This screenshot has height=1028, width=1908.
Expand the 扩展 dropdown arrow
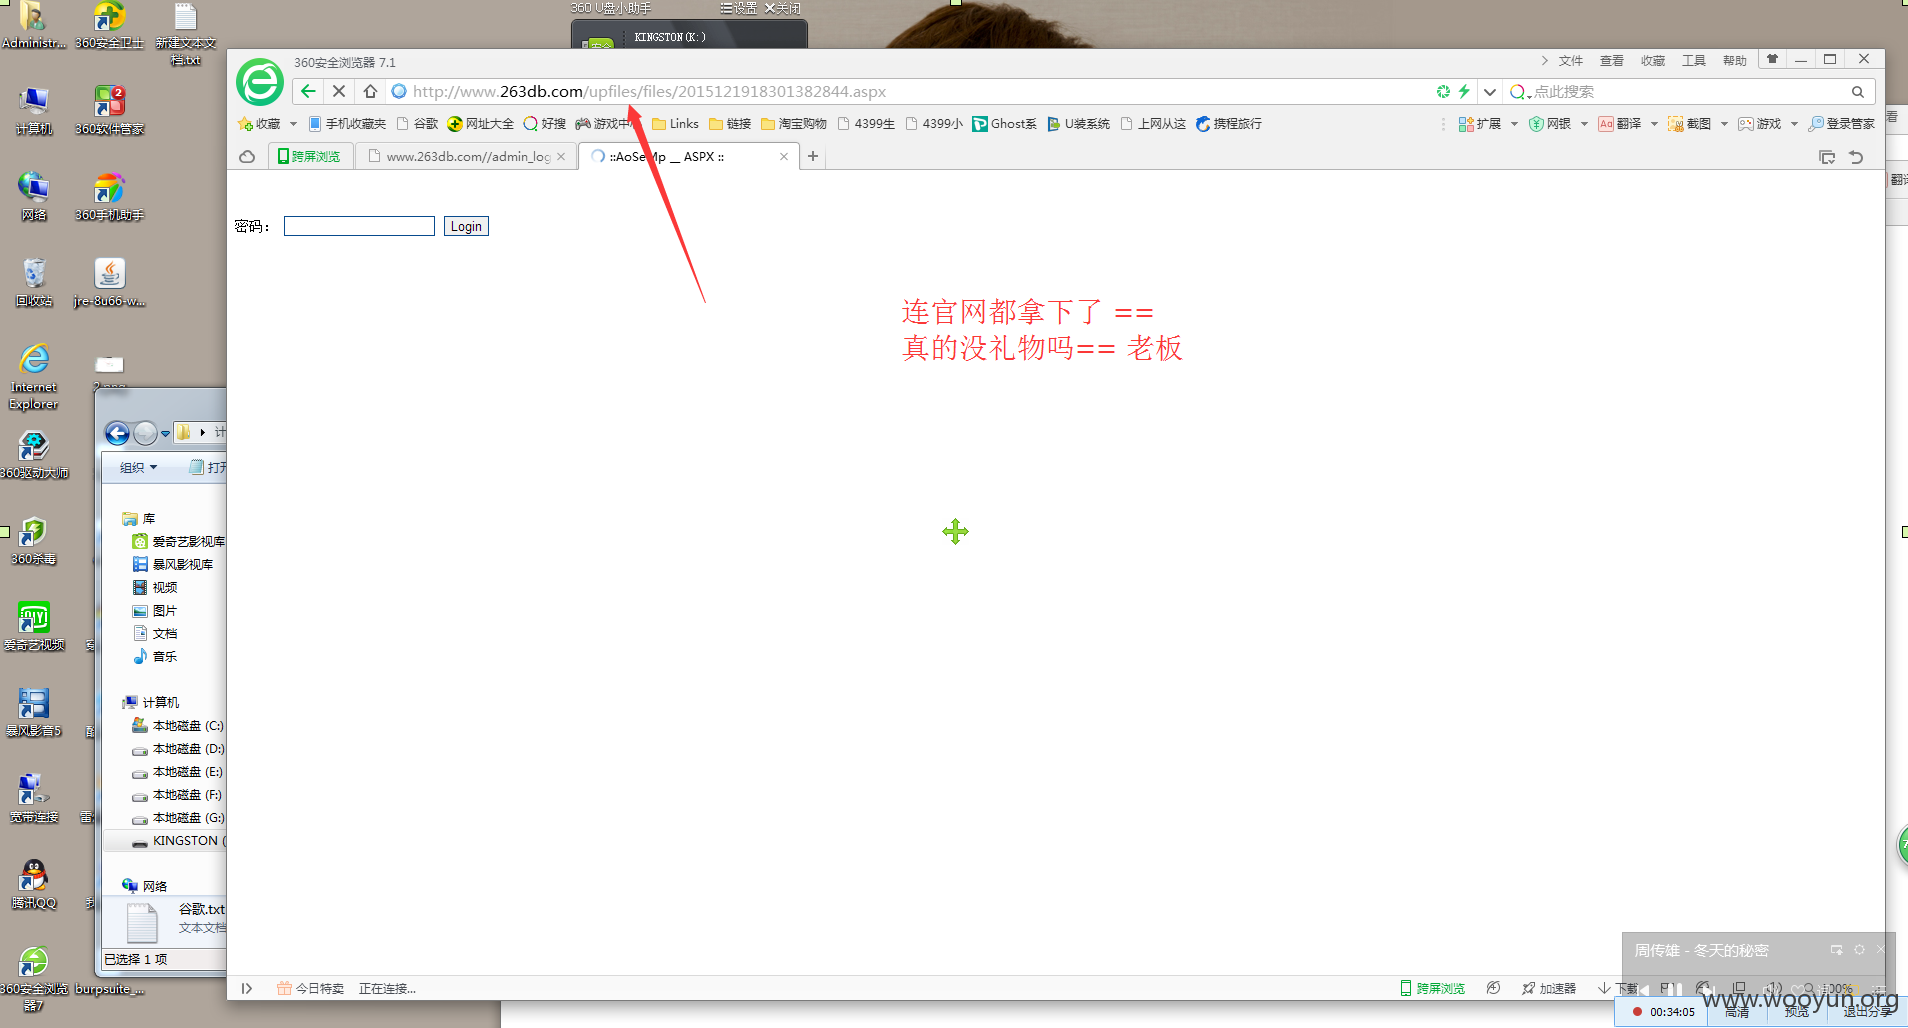(1514, 124)
